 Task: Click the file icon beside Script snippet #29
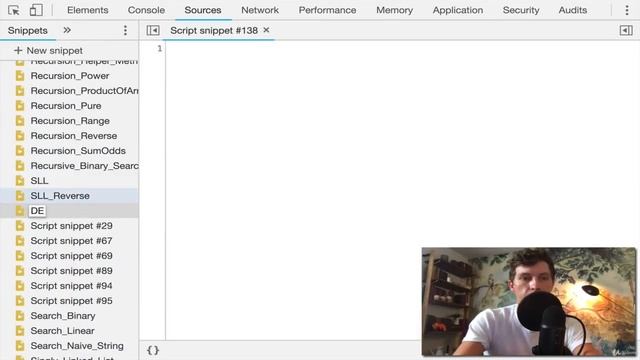[x=20, y=226]
